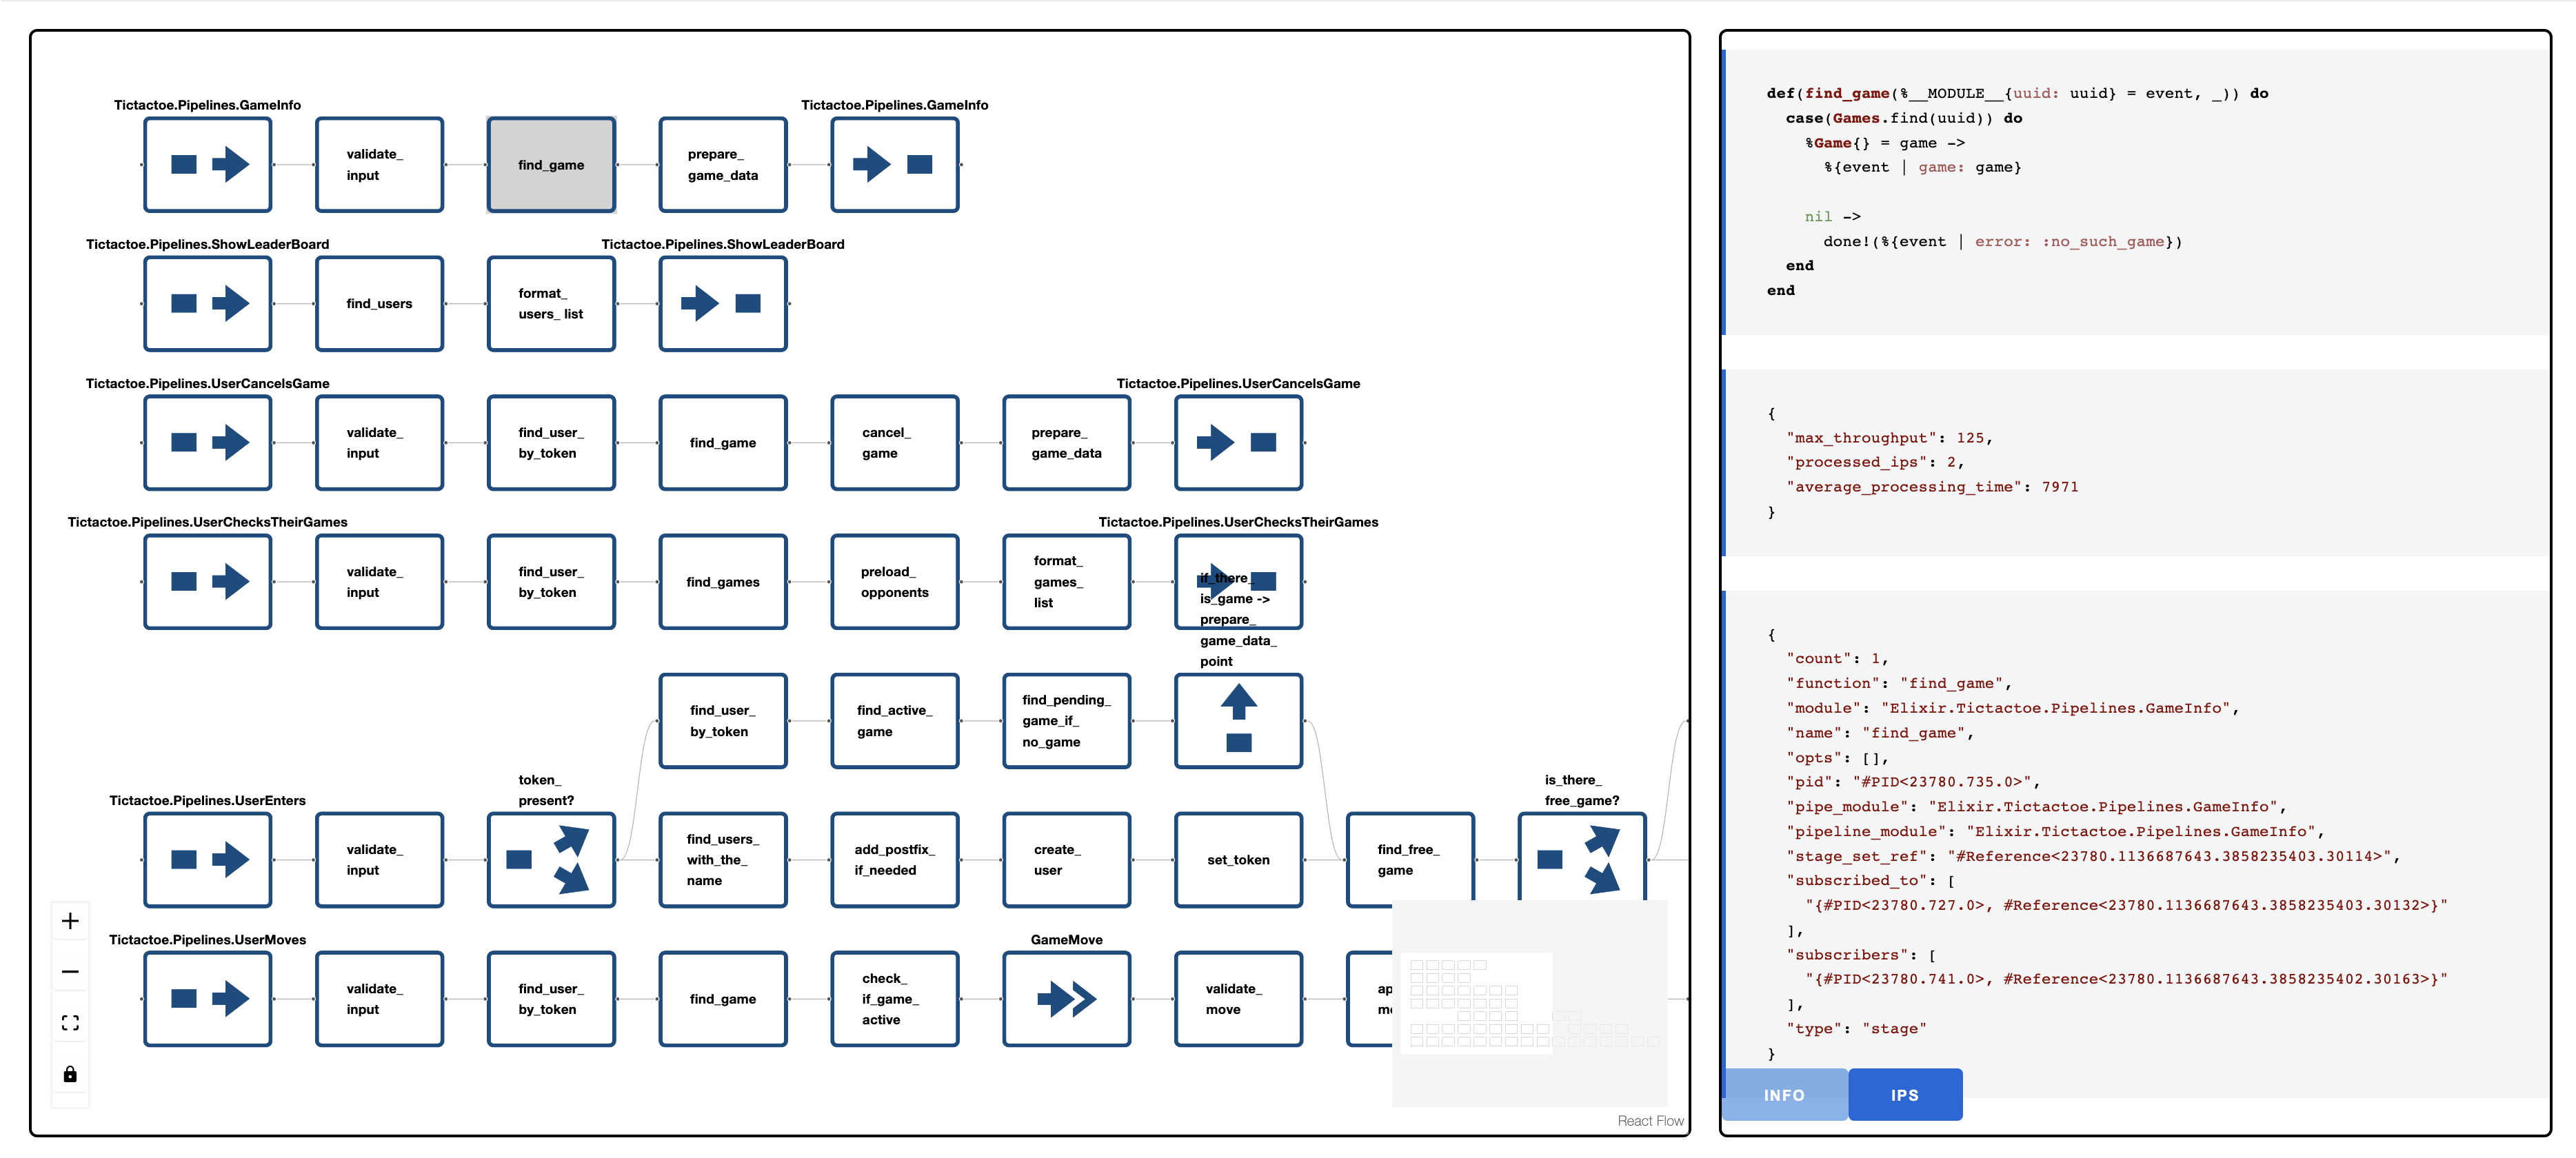Click the upward arrow goto-point node
Image resolution: width=2576 pixels, height=1158 pixels.
coord(1238,721)
